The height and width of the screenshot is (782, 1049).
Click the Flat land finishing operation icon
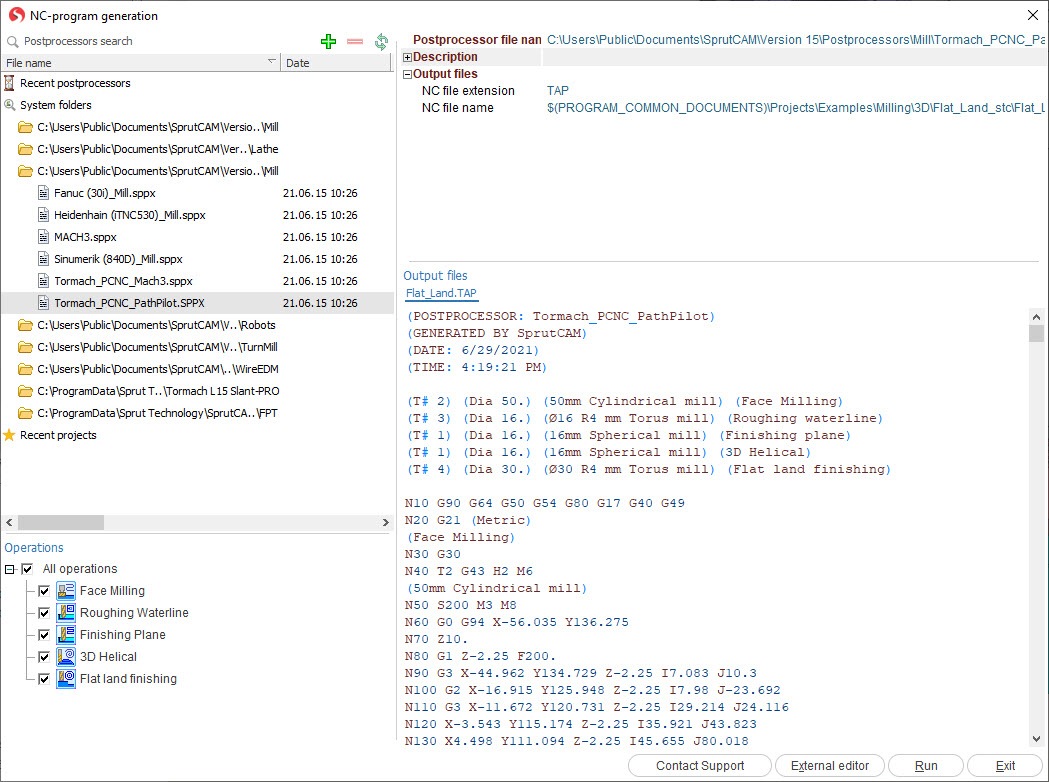(x=66, y=679)
